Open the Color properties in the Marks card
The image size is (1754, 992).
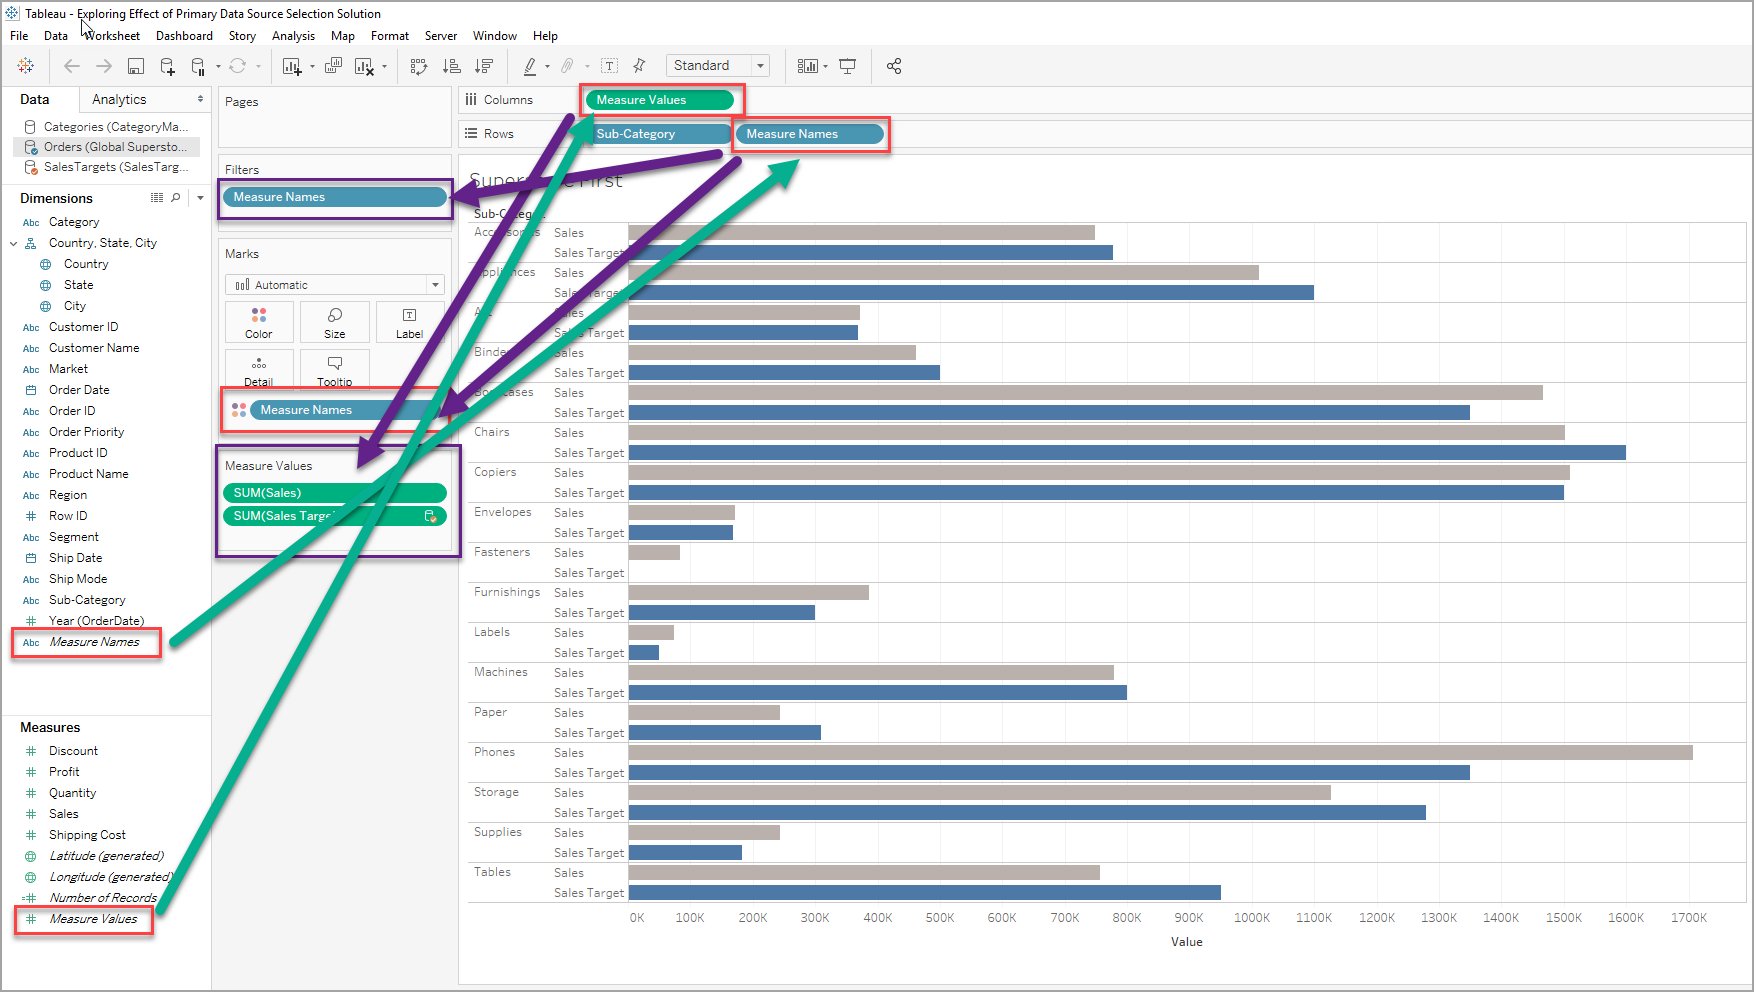pyautogui.click(x=258, y=321)
